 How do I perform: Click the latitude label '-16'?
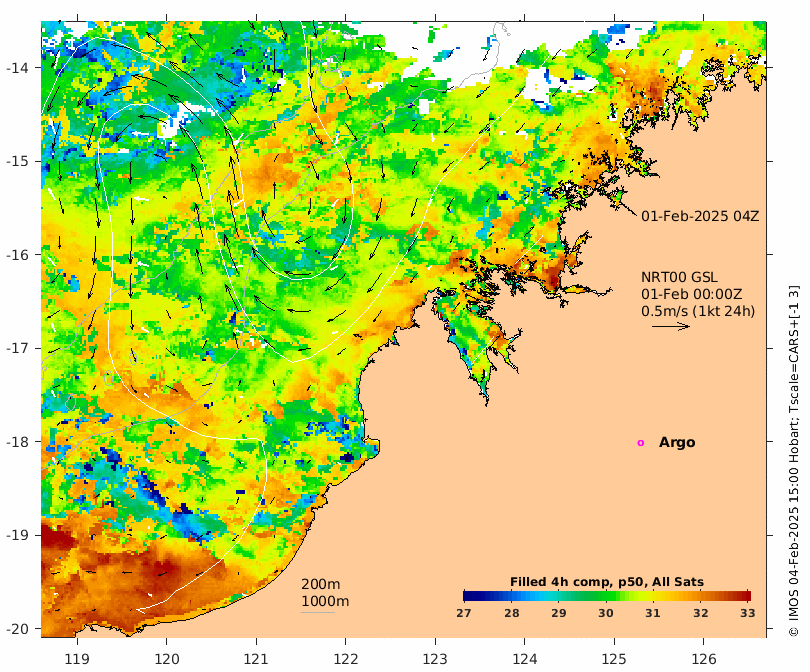18,255
